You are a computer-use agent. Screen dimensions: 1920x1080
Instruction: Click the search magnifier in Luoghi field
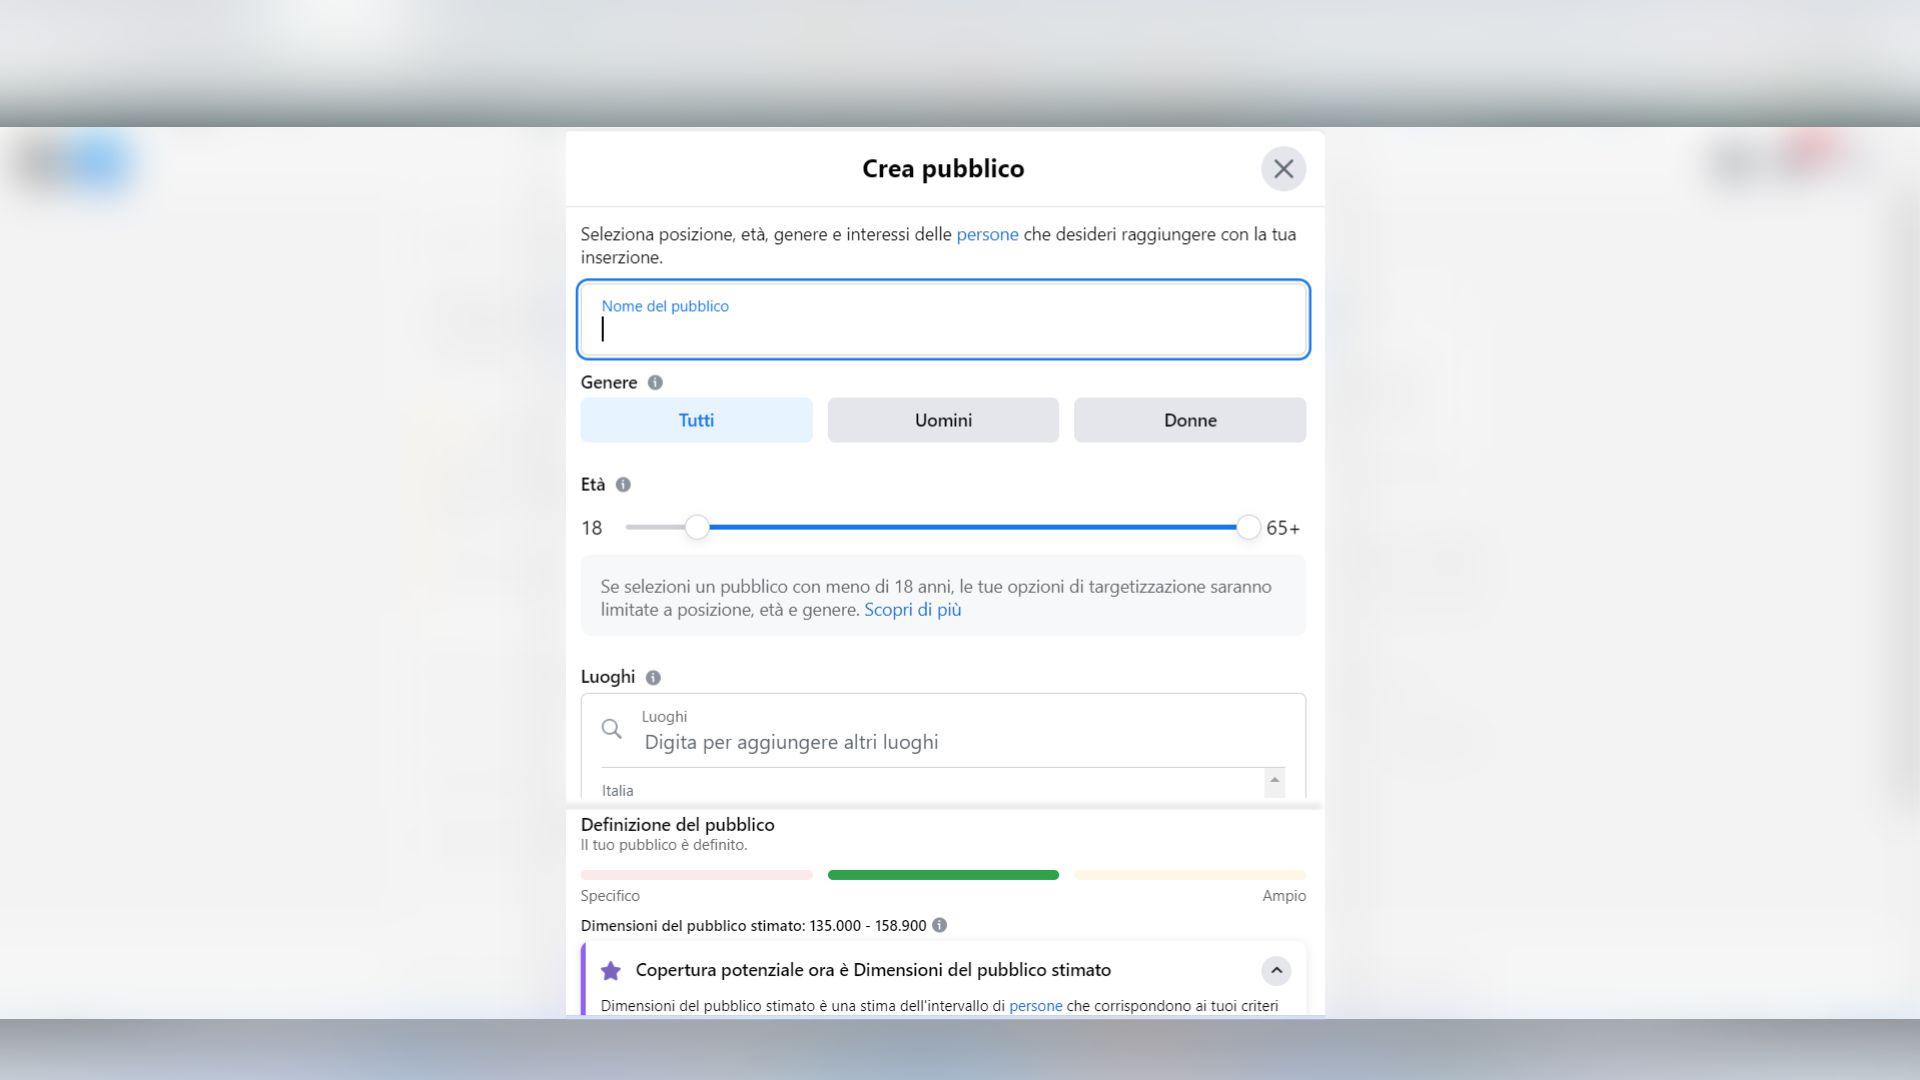(612, 729)
